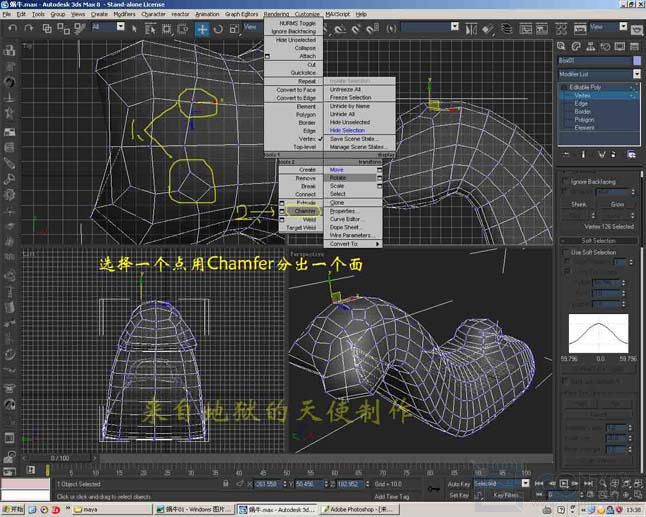This screenshot has height=517, width=646.
Task: Click the Redo arrow icon
Action: (28, 28)
